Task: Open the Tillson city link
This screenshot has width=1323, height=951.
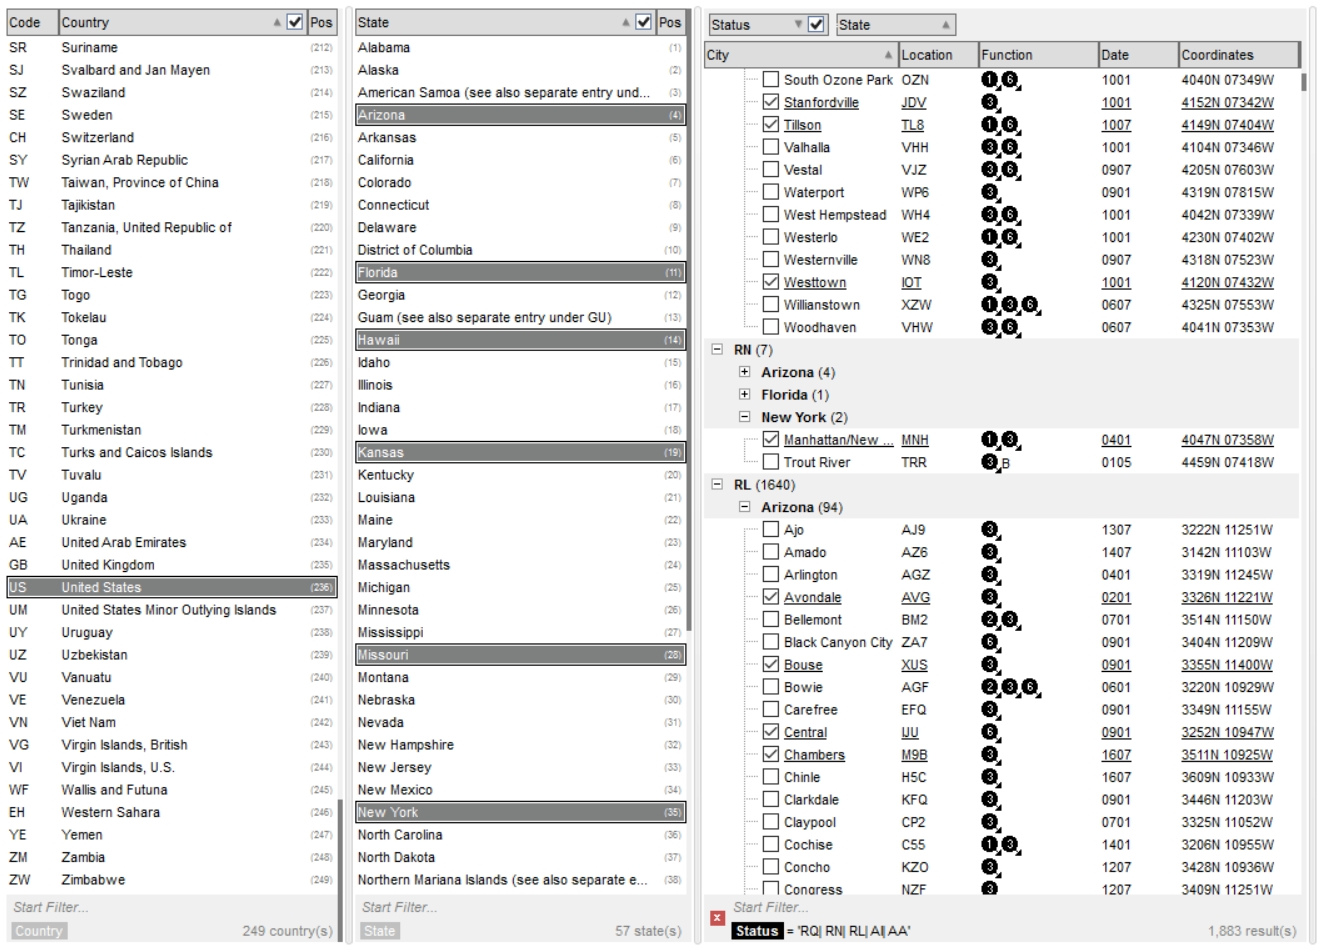Action: tap(802, 125)
